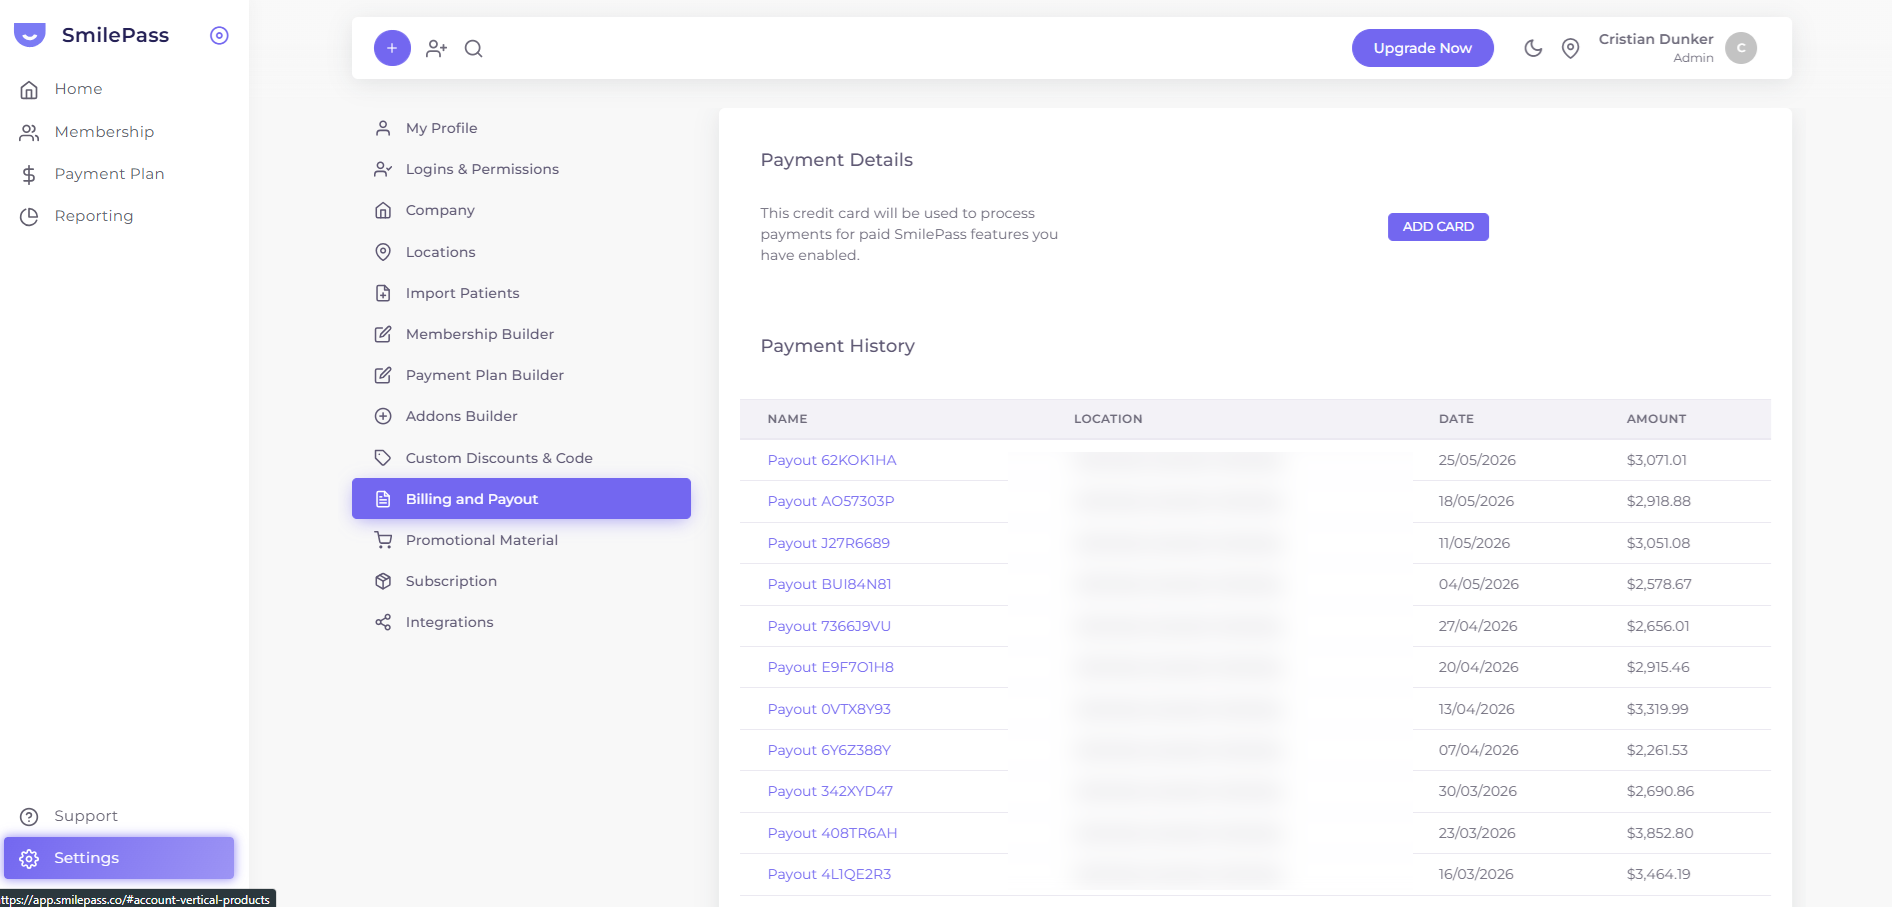The image size is (1892, 907).
Task: Toggle the sidebar collapse circle icon
Action: (x=219, y=36)
